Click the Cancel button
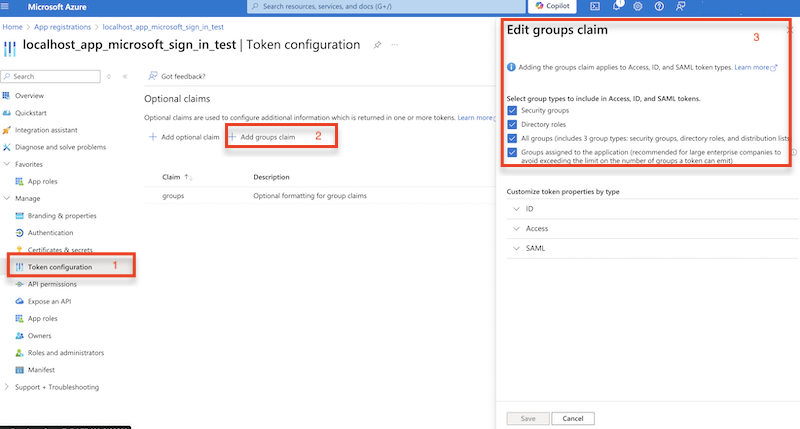This screenshot has width=800, height=429. click(x=572, y=418)
